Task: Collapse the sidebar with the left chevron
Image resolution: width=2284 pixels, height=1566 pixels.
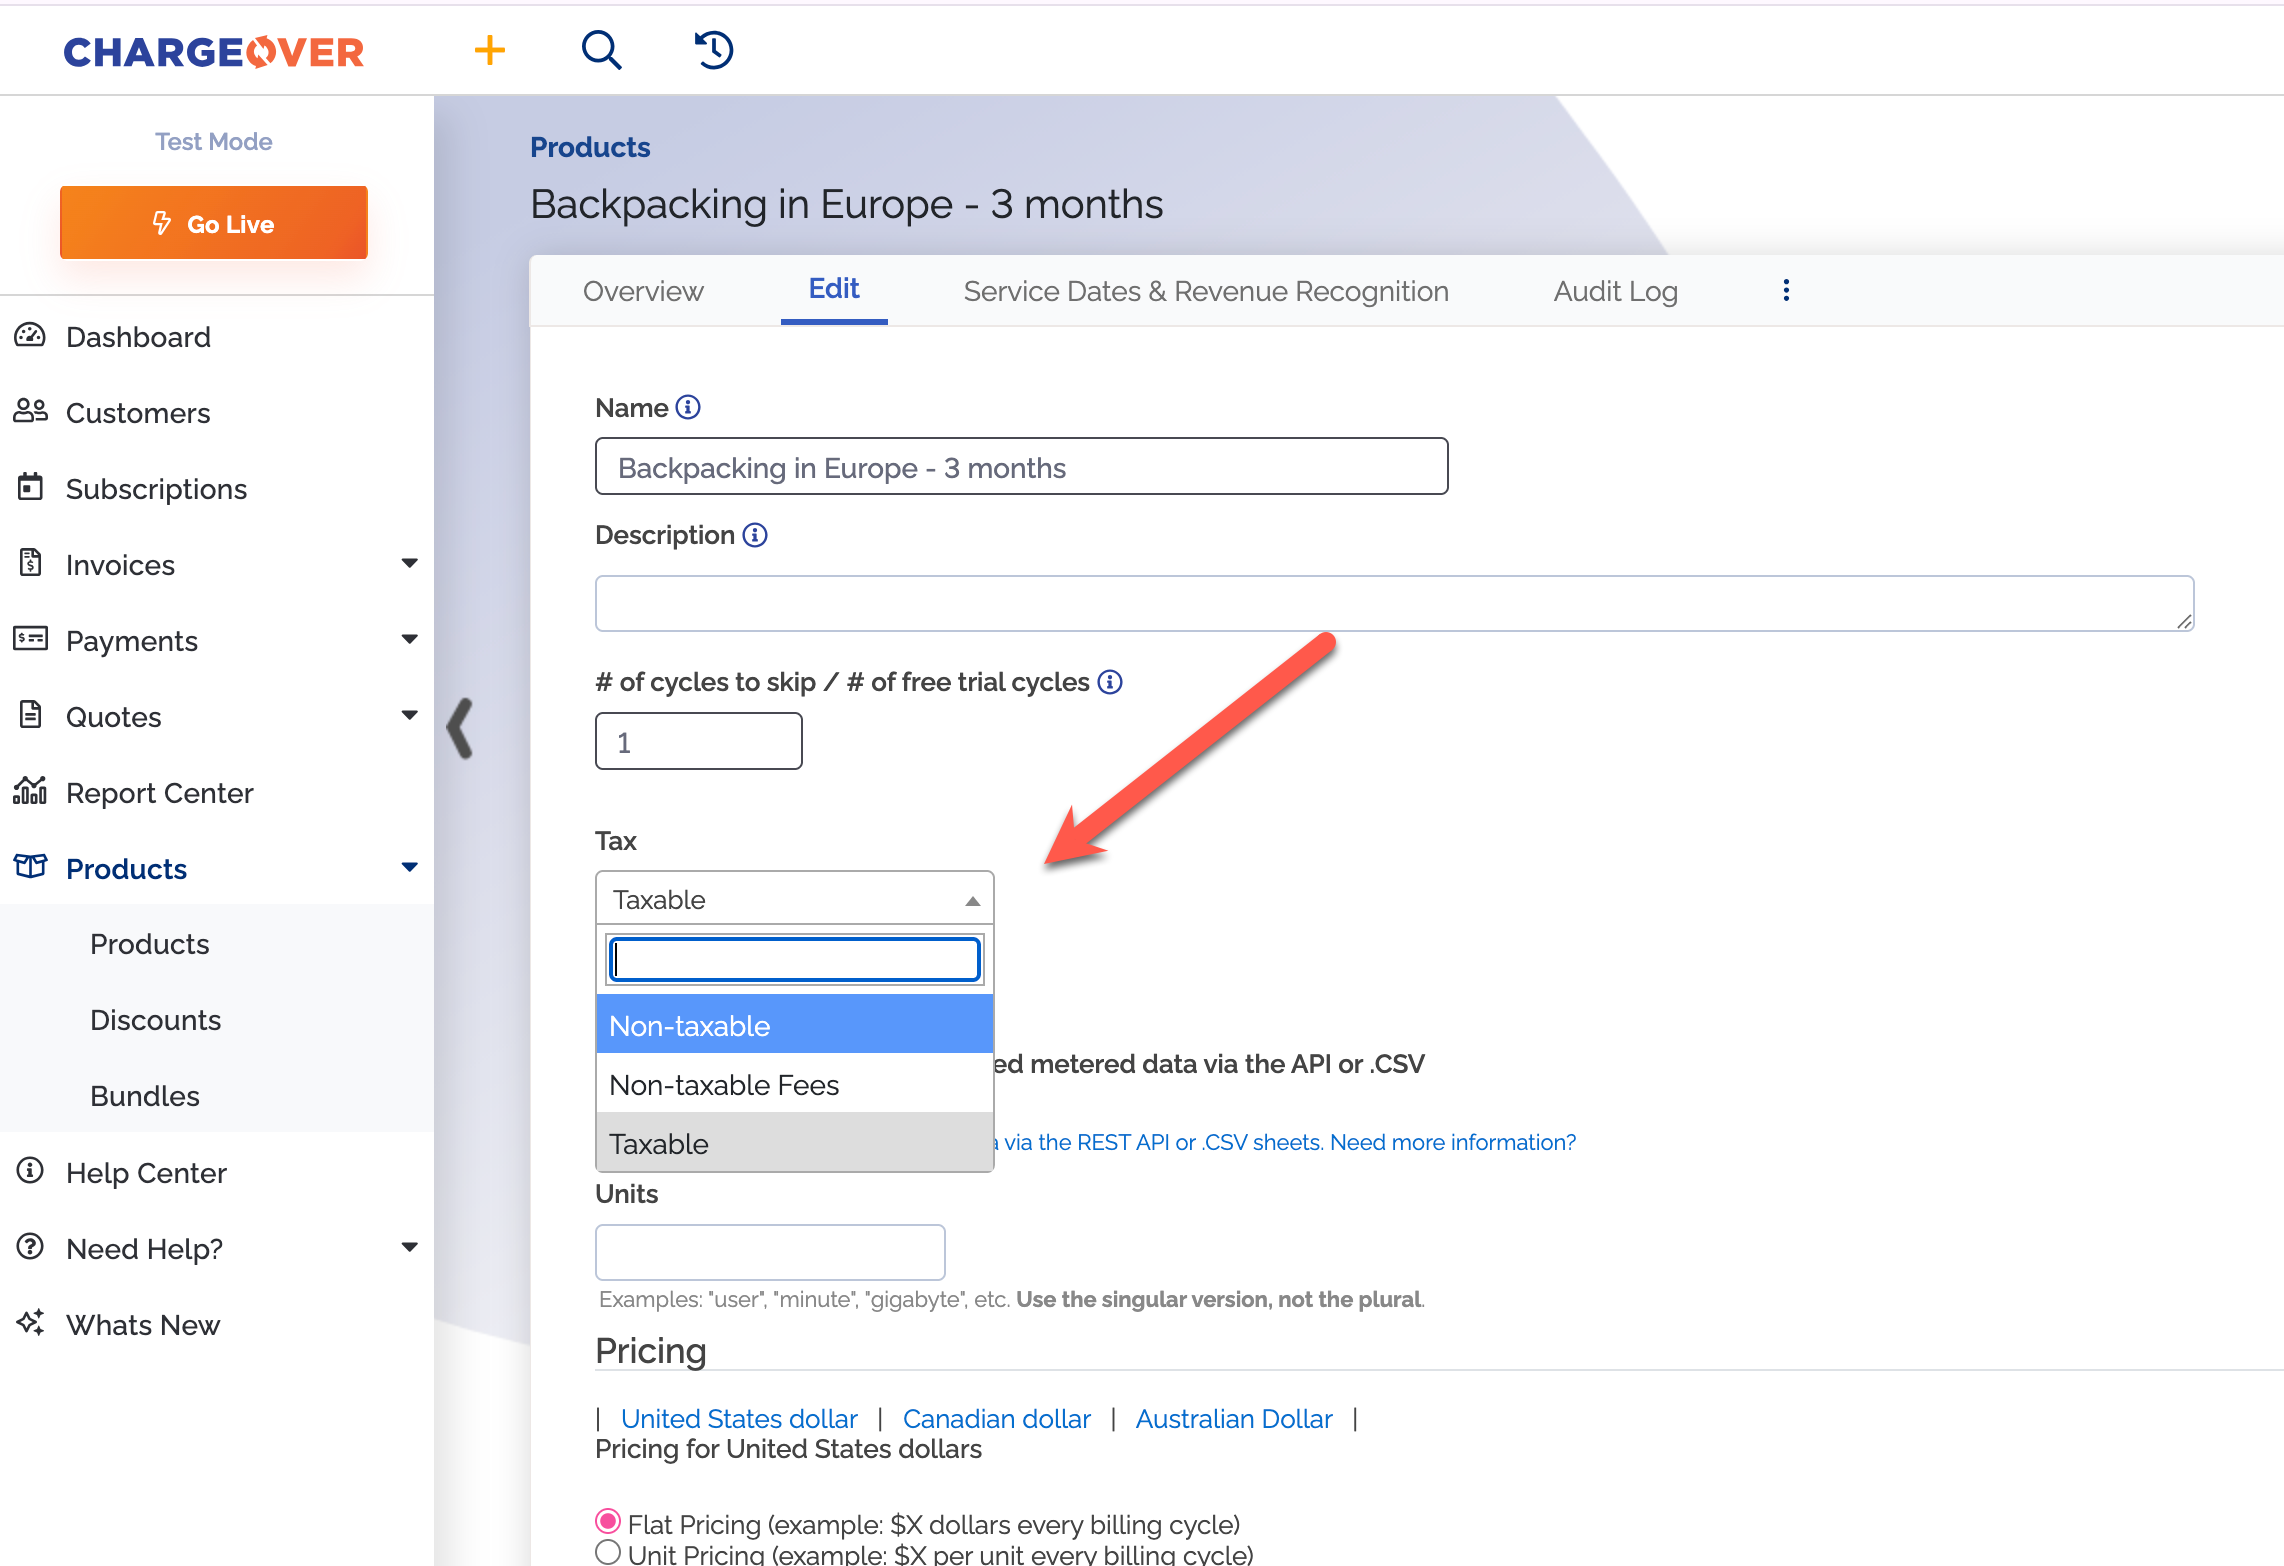Action: 460,728
